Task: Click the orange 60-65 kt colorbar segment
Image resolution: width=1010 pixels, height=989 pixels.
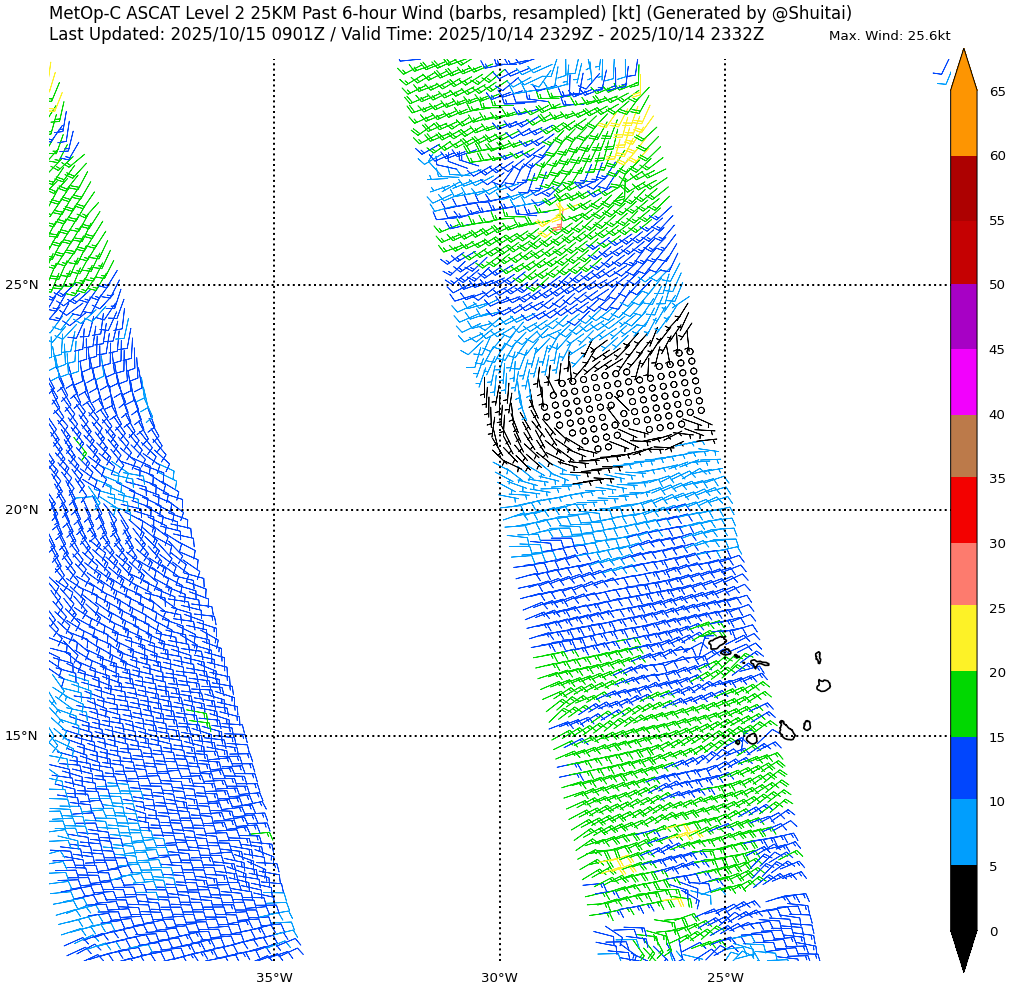Action: point(963,123)
